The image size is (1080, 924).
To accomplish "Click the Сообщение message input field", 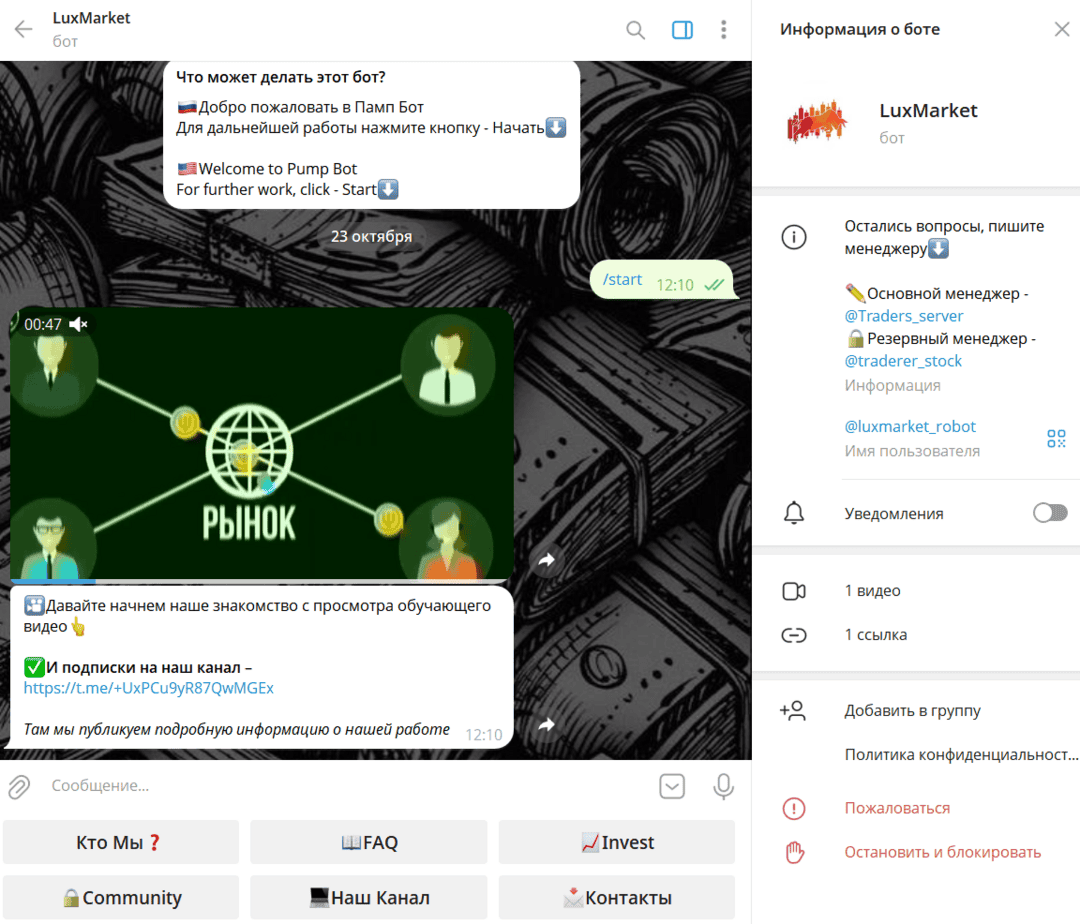I will point(340,786).
